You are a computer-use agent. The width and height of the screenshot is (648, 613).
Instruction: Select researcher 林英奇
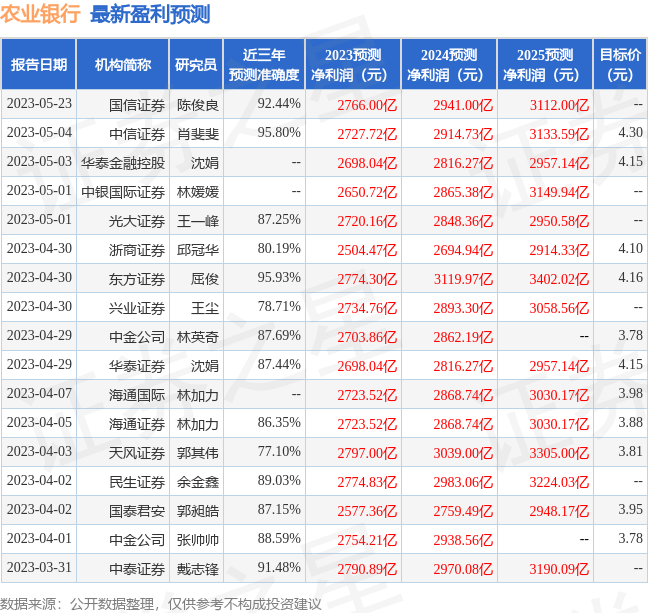pos(198,337)
